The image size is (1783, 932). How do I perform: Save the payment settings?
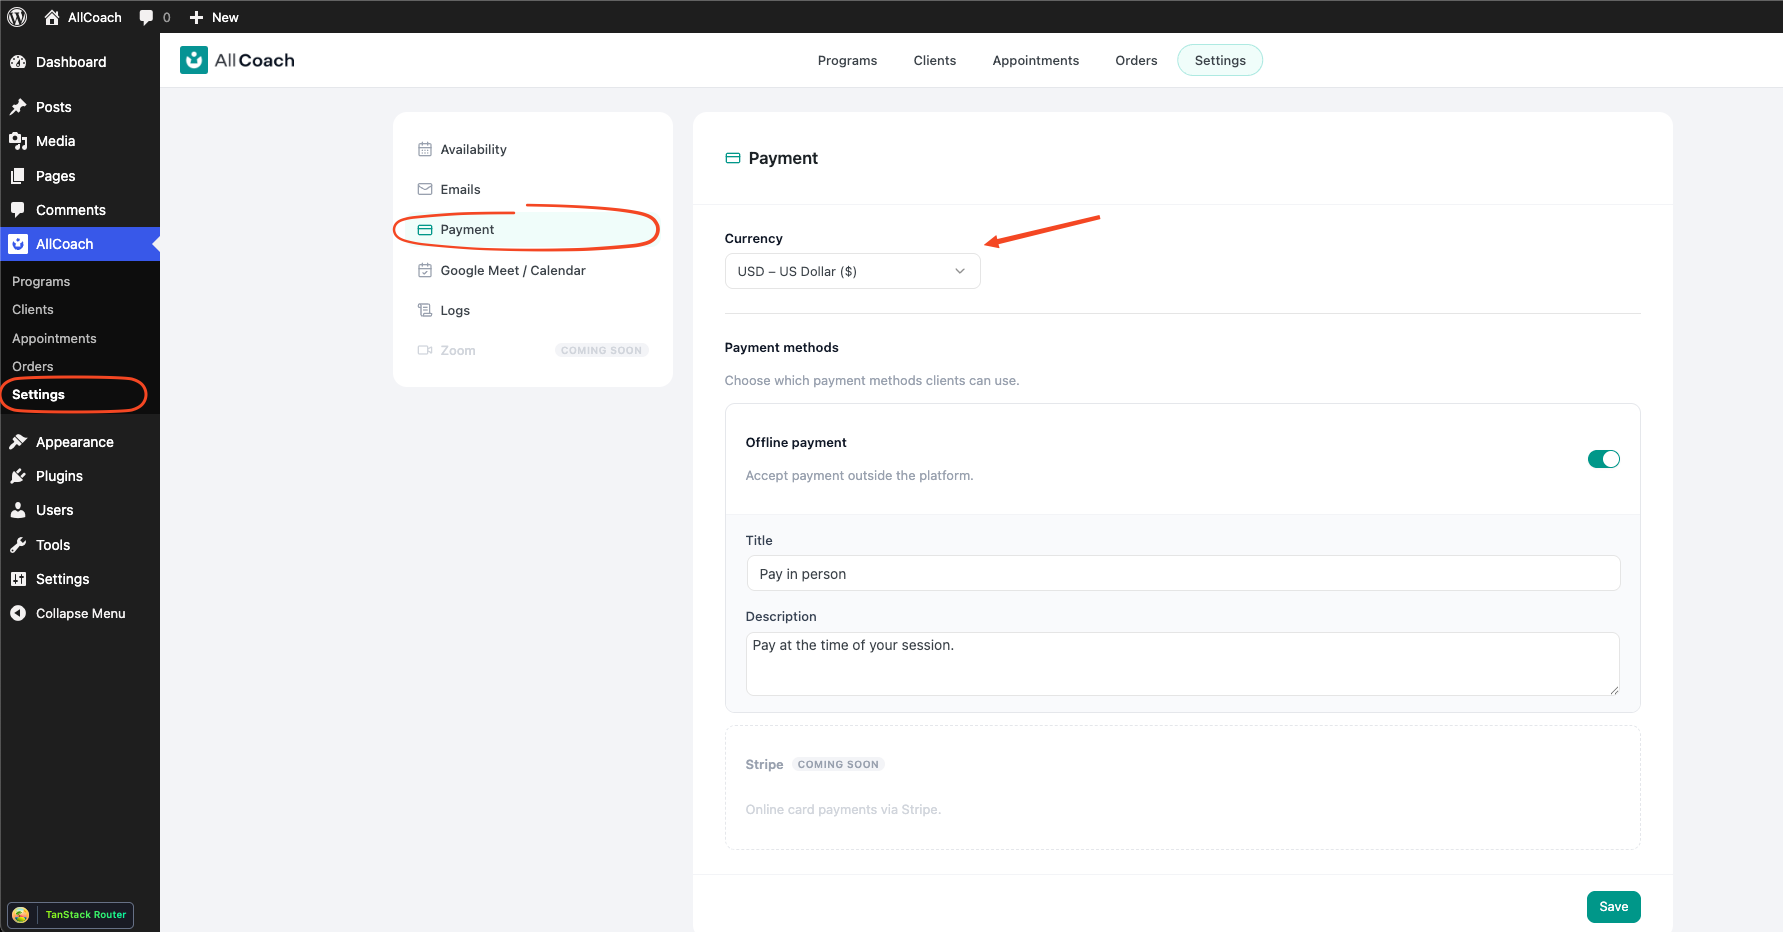coord(1613,907)
